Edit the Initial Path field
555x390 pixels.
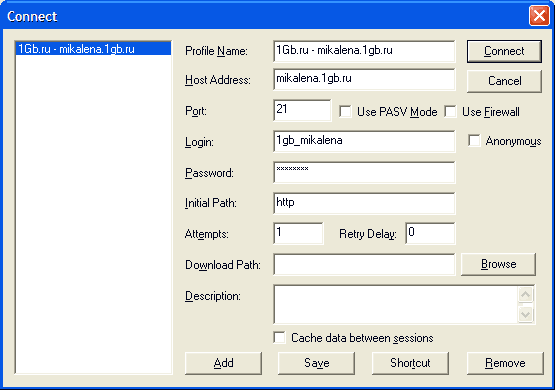coord(364,203)
